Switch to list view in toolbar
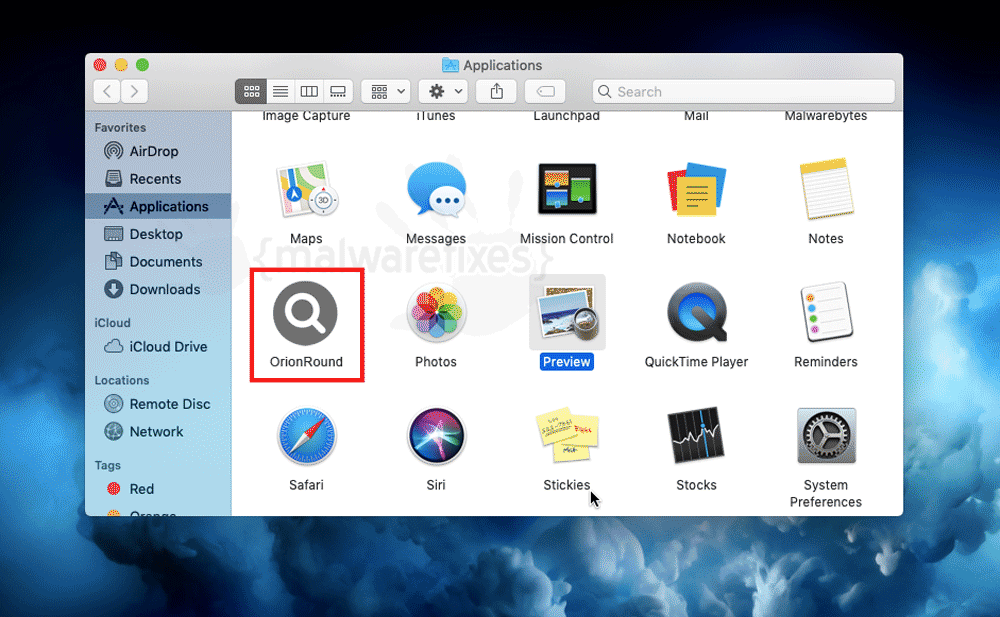This screenshot has height=617, width=1000. click(280, 91)
